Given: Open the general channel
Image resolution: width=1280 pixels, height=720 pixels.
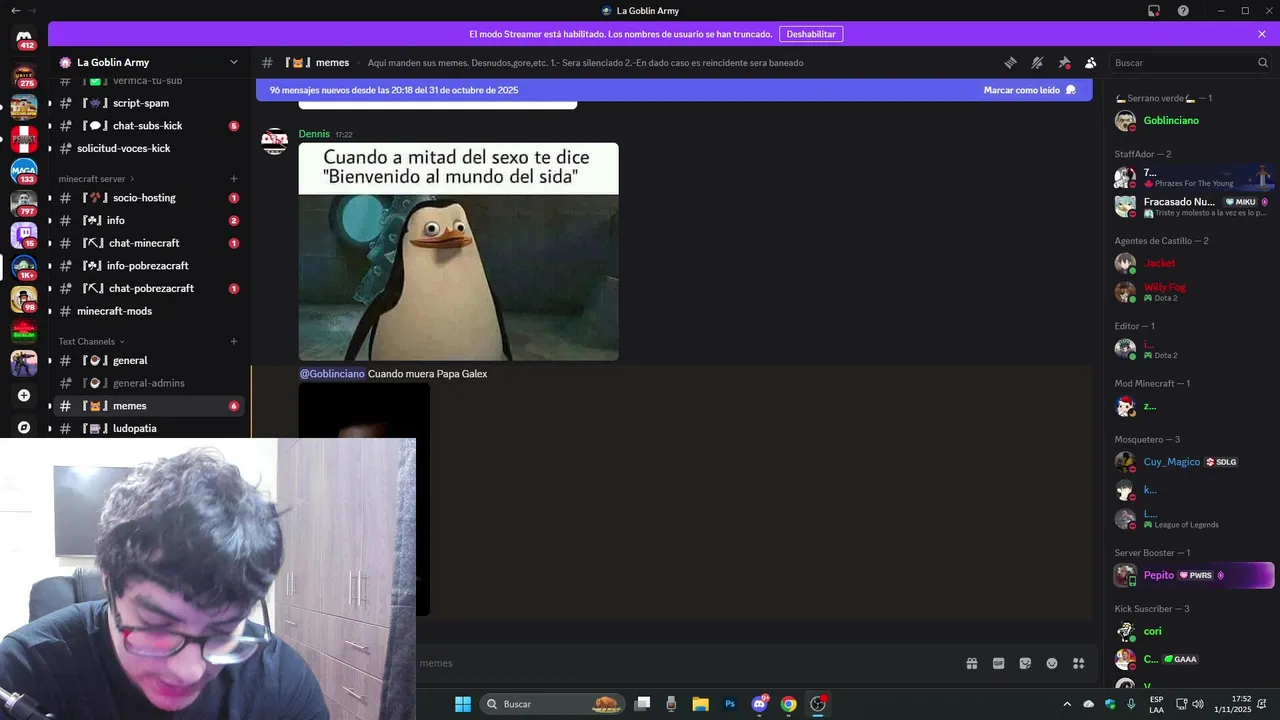Looking at the screenshot, I should click(150, 360).
